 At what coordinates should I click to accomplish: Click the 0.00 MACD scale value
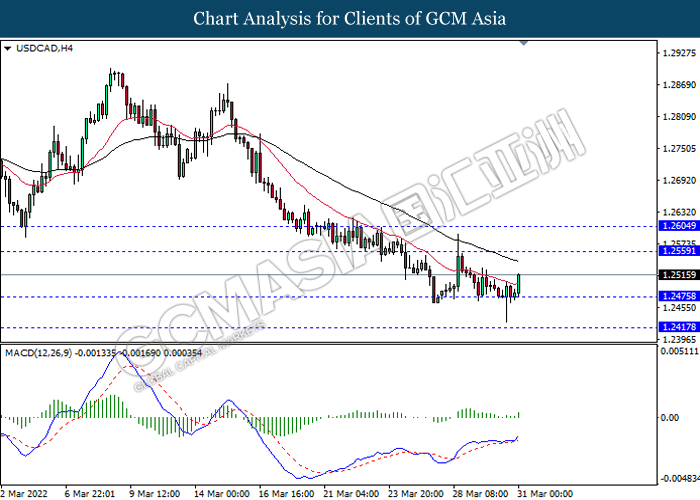(670, 417)
